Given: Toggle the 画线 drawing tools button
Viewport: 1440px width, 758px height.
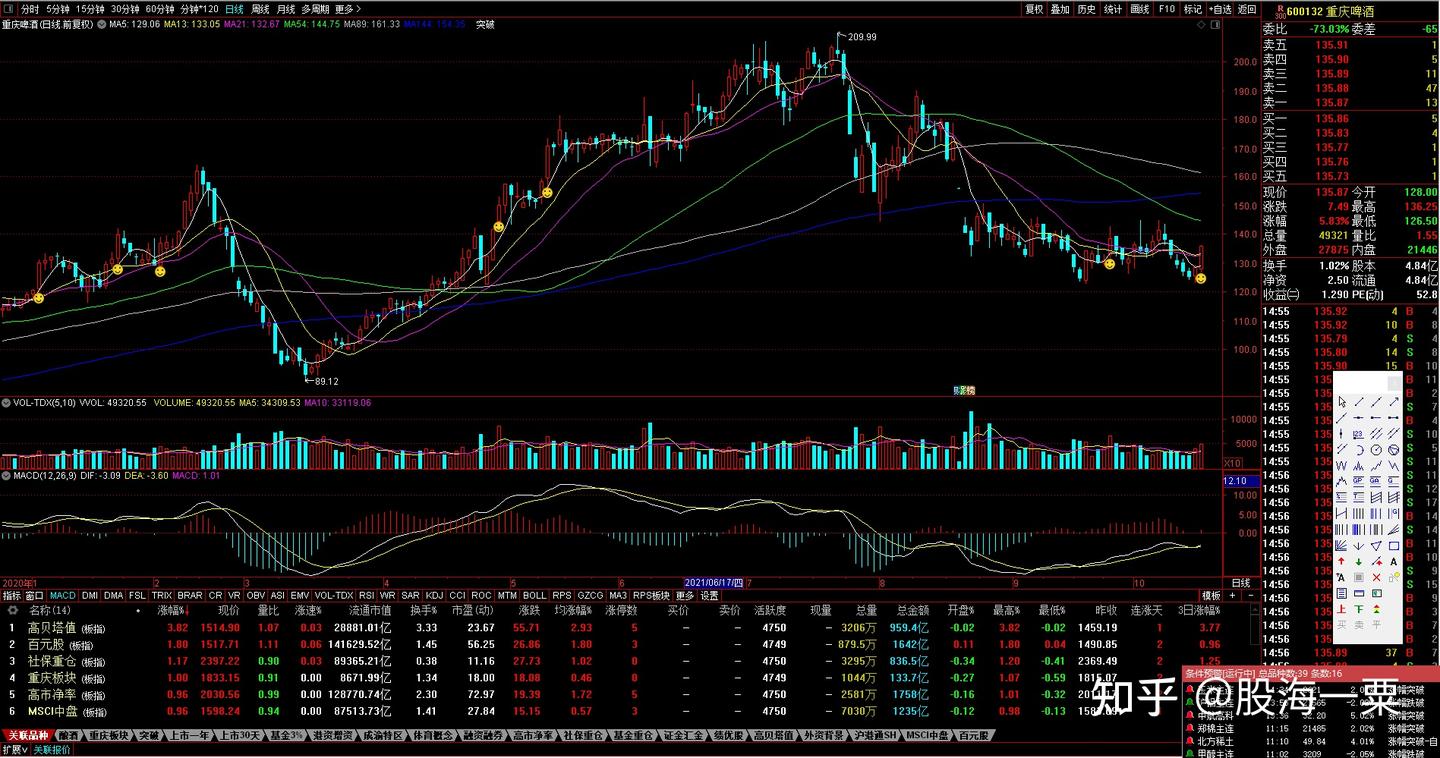Looking at the screenshot, I should pyautogui.click(x=1139, y=9).
